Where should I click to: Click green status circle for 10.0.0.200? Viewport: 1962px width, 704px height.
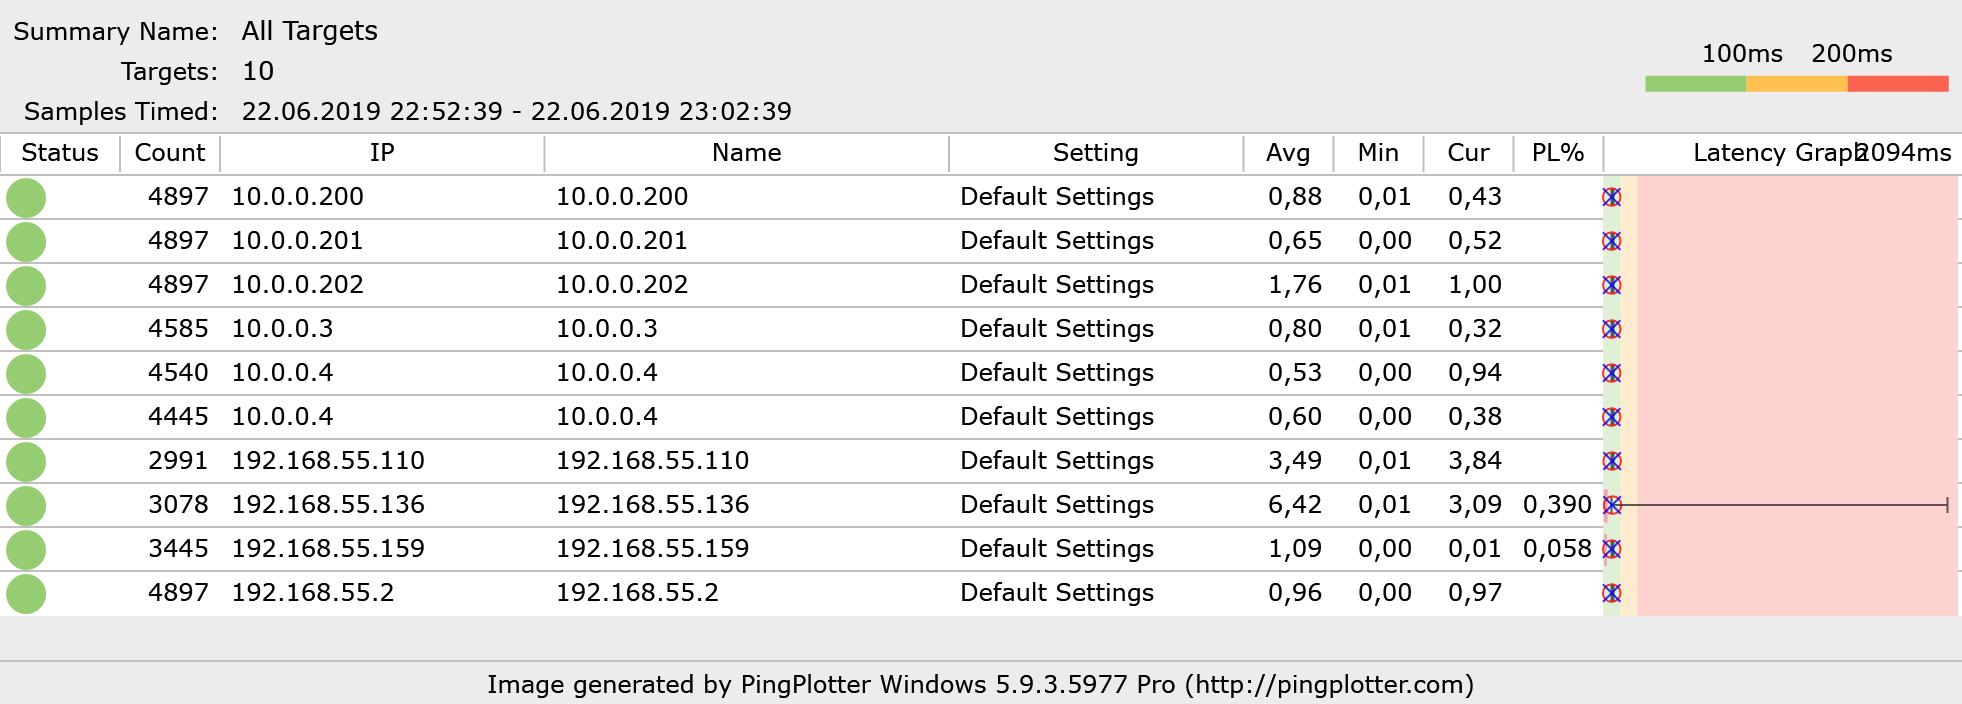pyautogui.click(x=26, y=198)
